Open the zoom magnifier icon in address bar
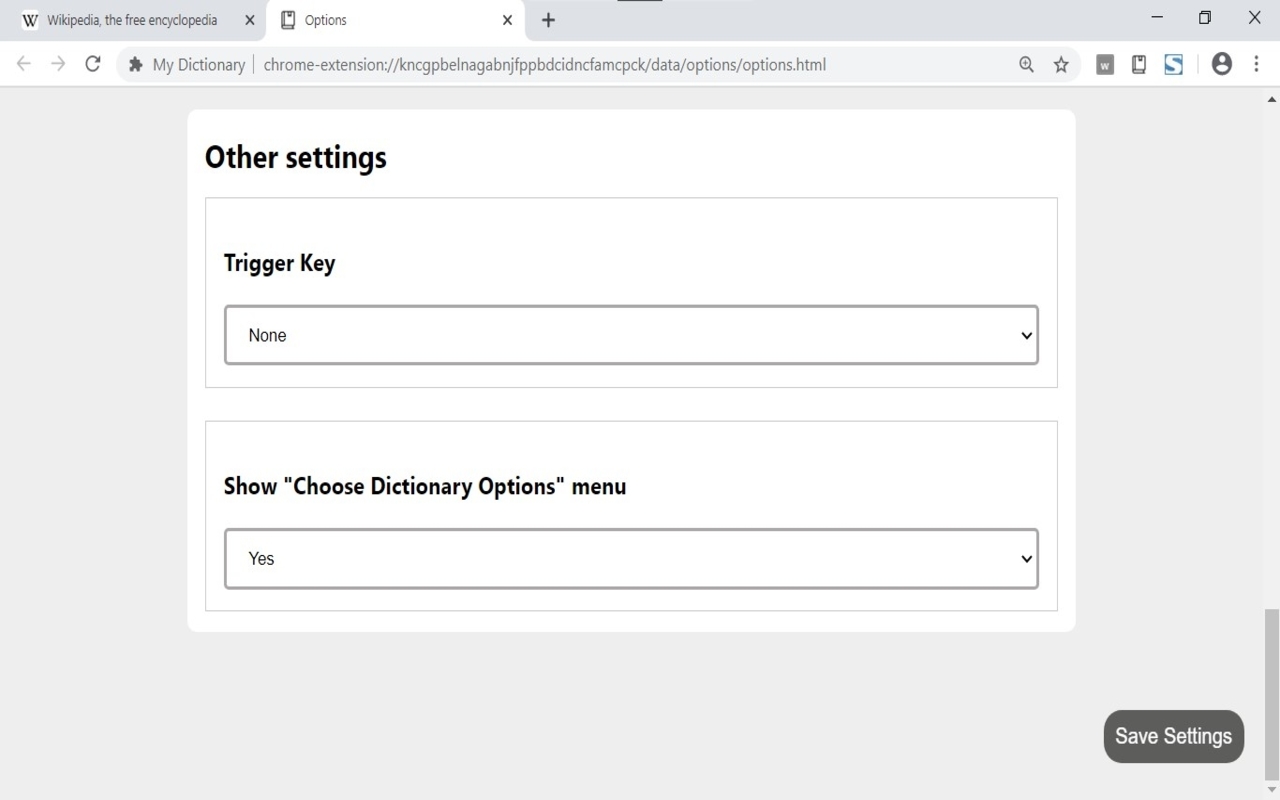 (x=1026, y=65)
